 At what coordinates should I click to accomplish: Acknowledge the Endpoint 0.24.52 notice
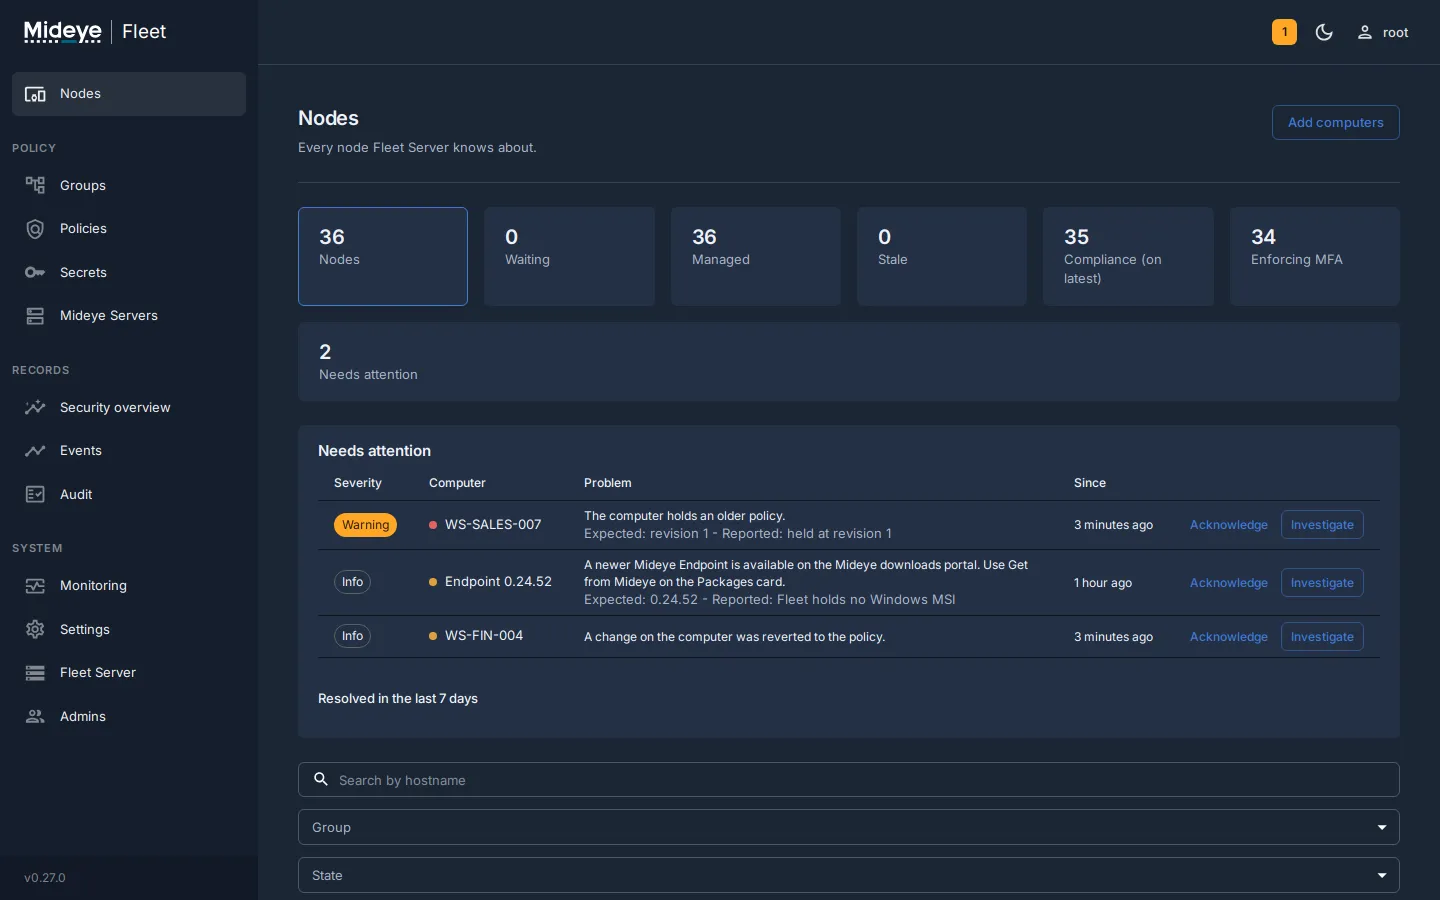point(1228,583)
